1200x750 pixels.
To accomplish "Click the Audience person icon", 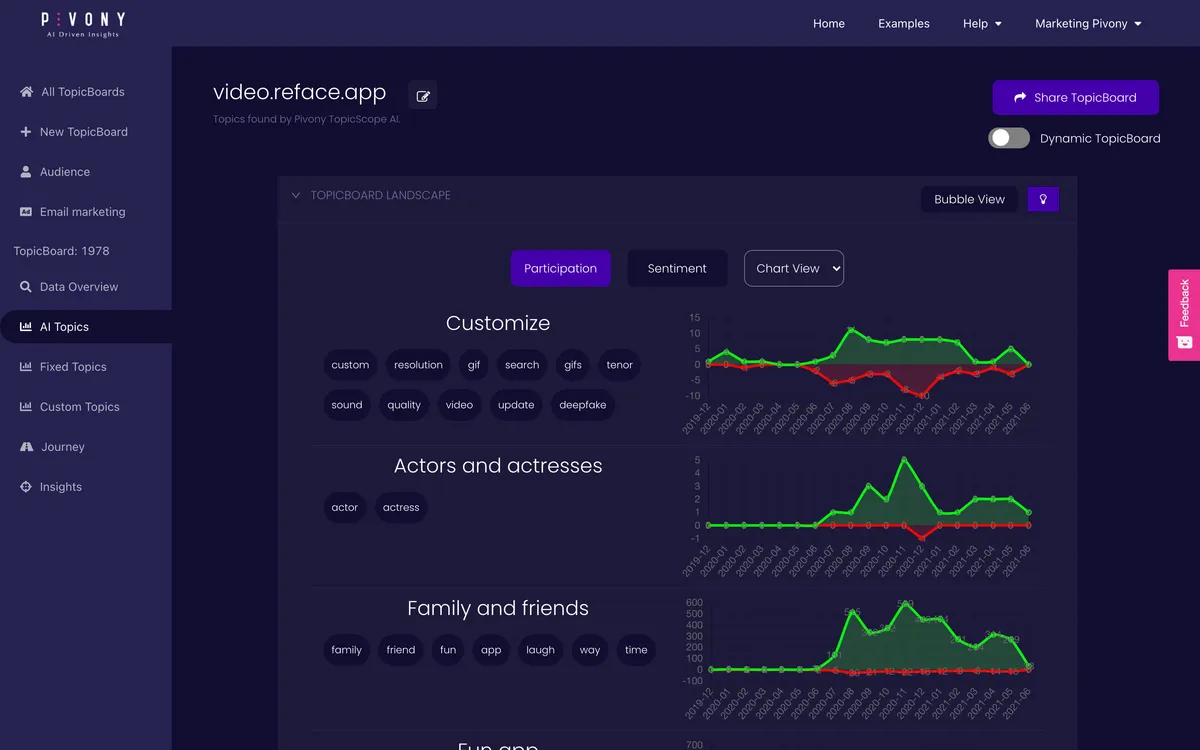I will [x=26, y=172].
